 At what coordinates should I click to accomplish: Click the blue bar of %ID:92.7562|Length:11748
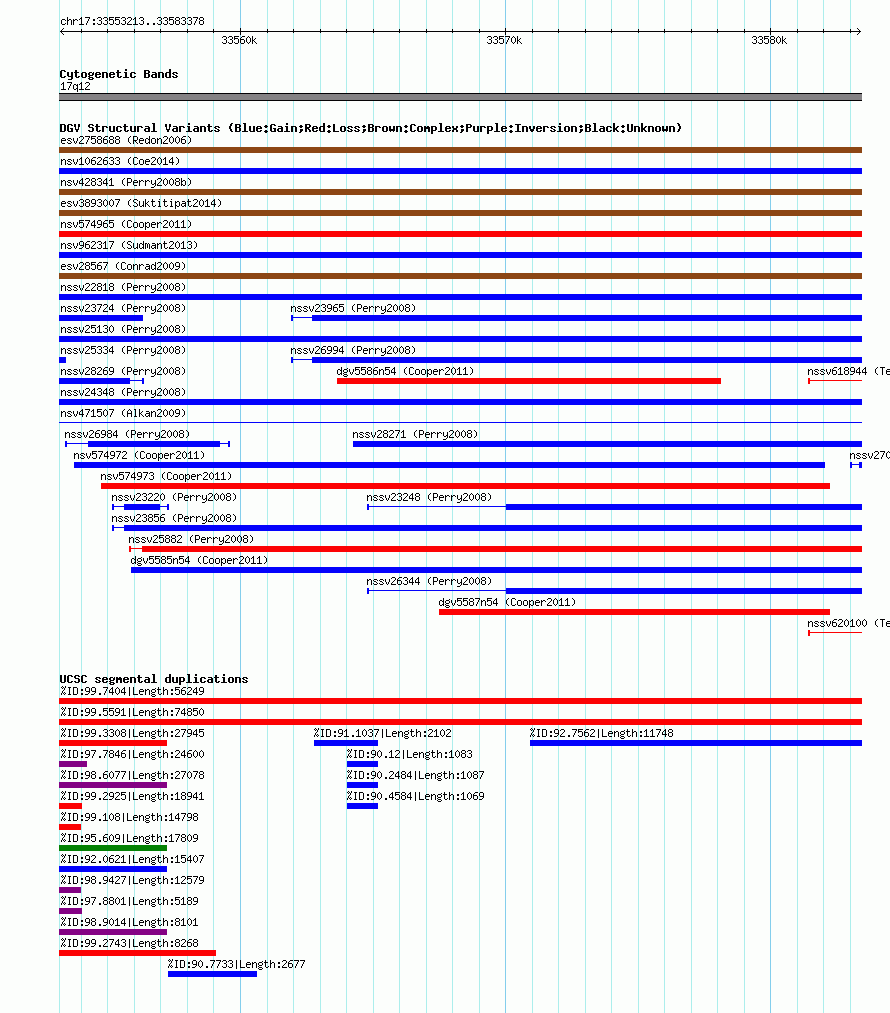click(696, 743)
